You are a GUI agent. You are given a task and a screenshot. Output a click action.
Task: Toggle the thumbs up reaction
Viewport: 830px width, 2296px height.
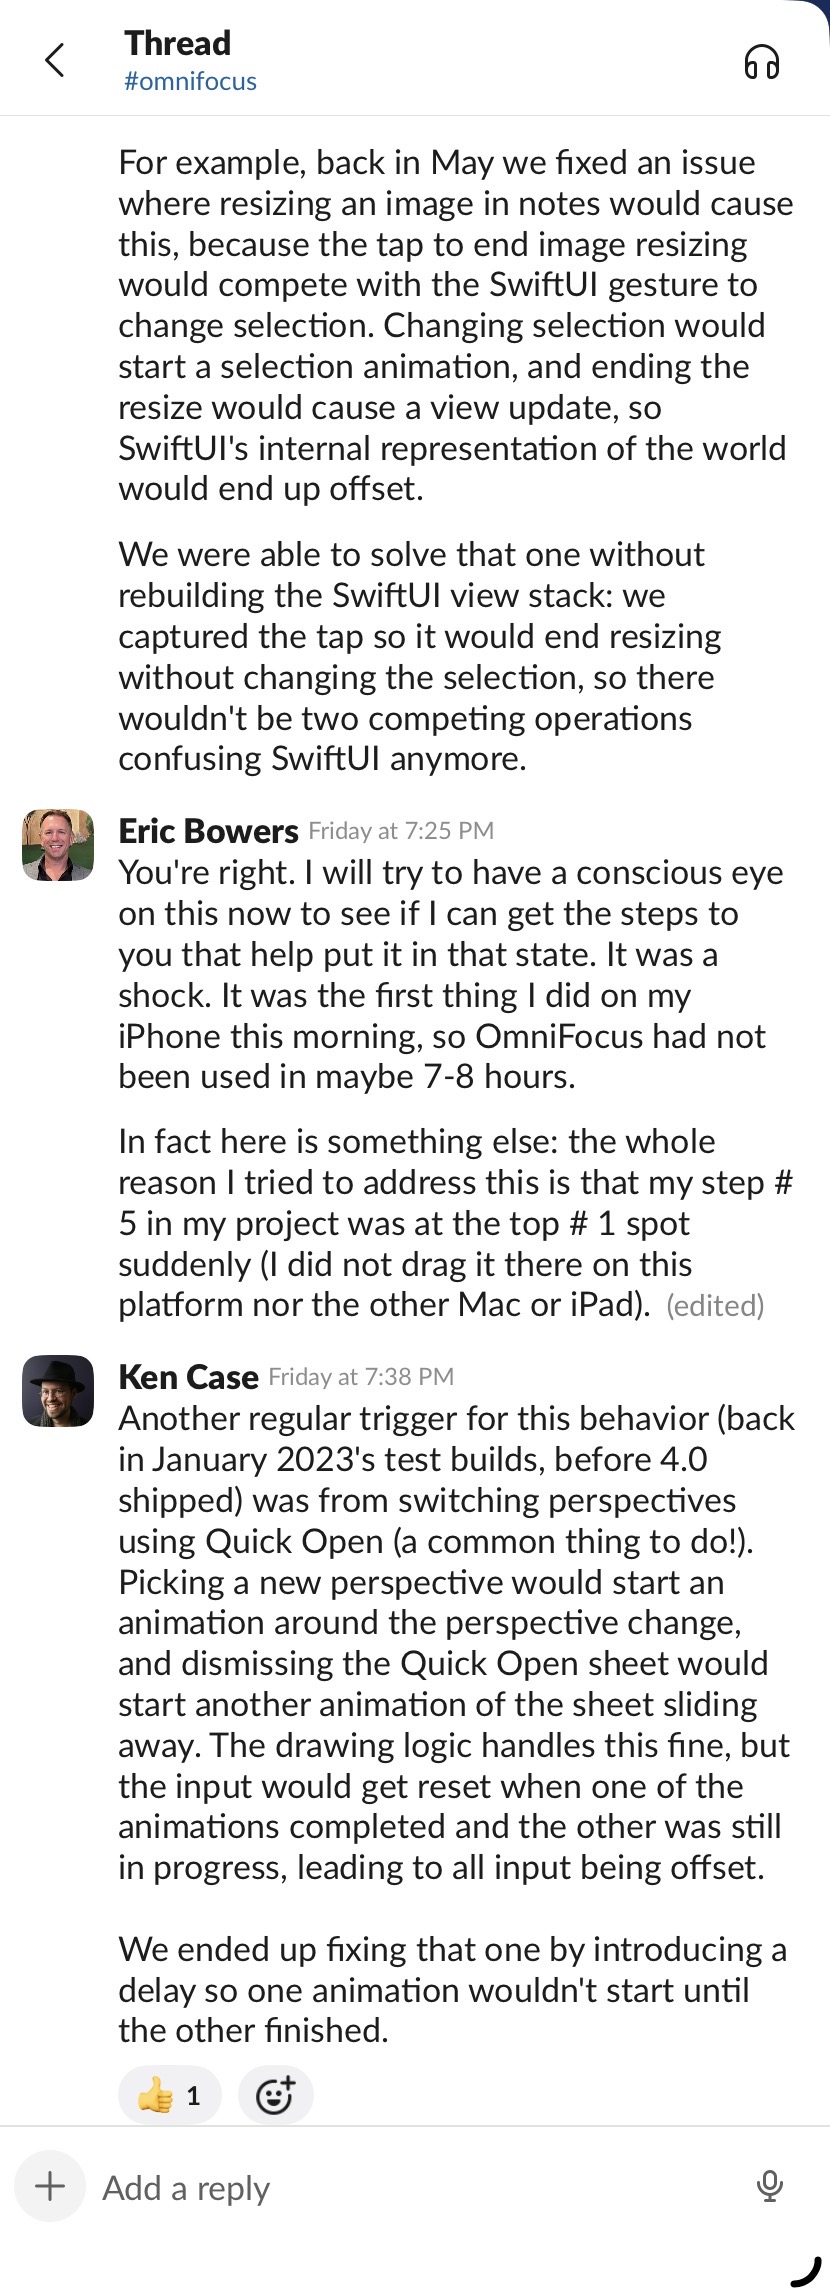[x=169, y=2094]
